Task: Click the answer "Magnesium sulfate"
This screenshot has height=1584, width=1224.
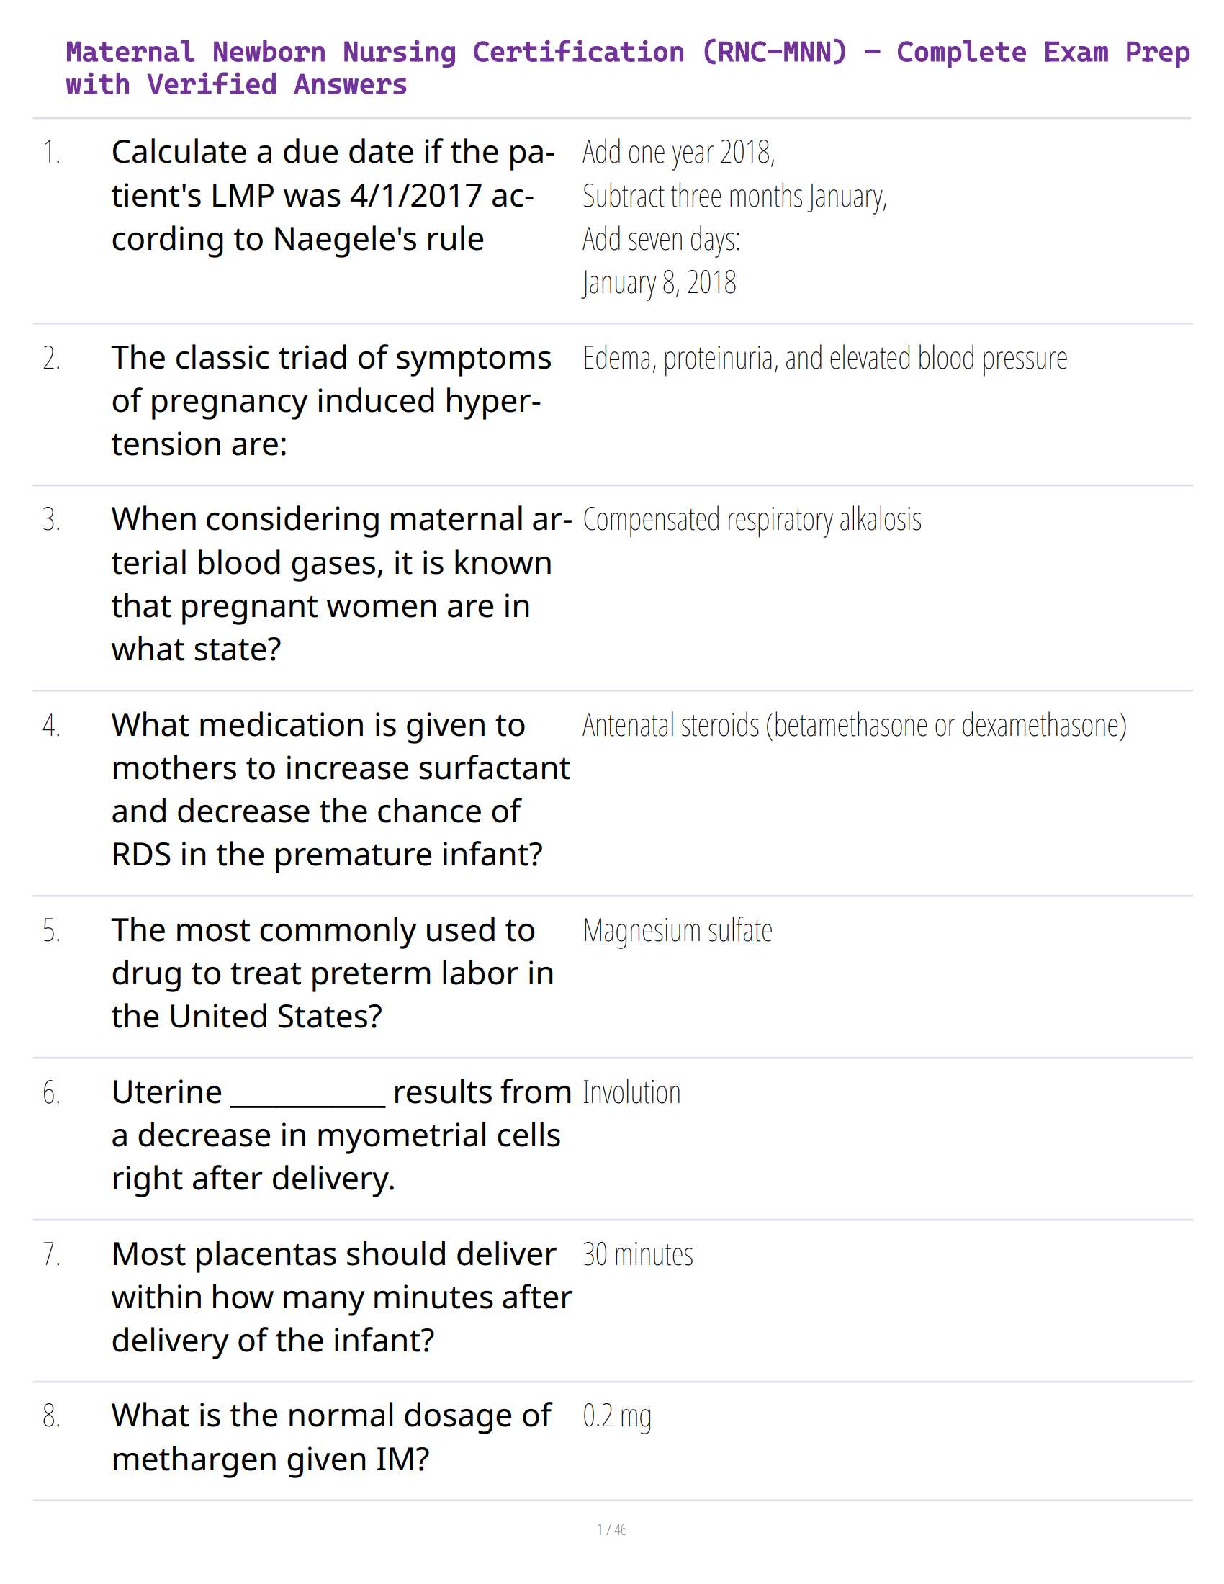Action: click(x=677, y=931)
